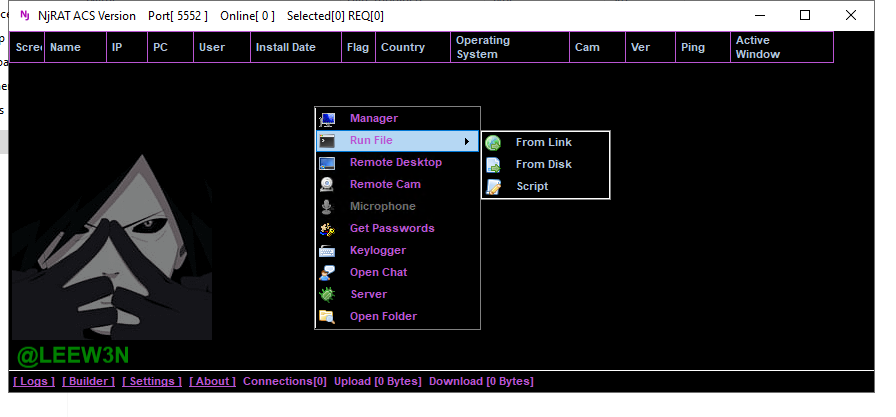
Task: Open the [Builder] link
Action: point(88,381)
